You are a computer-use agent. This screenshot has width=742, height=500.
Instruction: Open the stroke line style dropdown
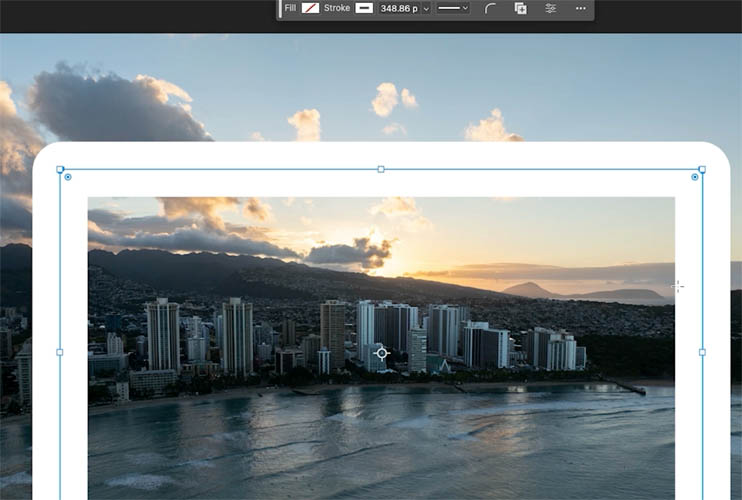pos(452,8)
